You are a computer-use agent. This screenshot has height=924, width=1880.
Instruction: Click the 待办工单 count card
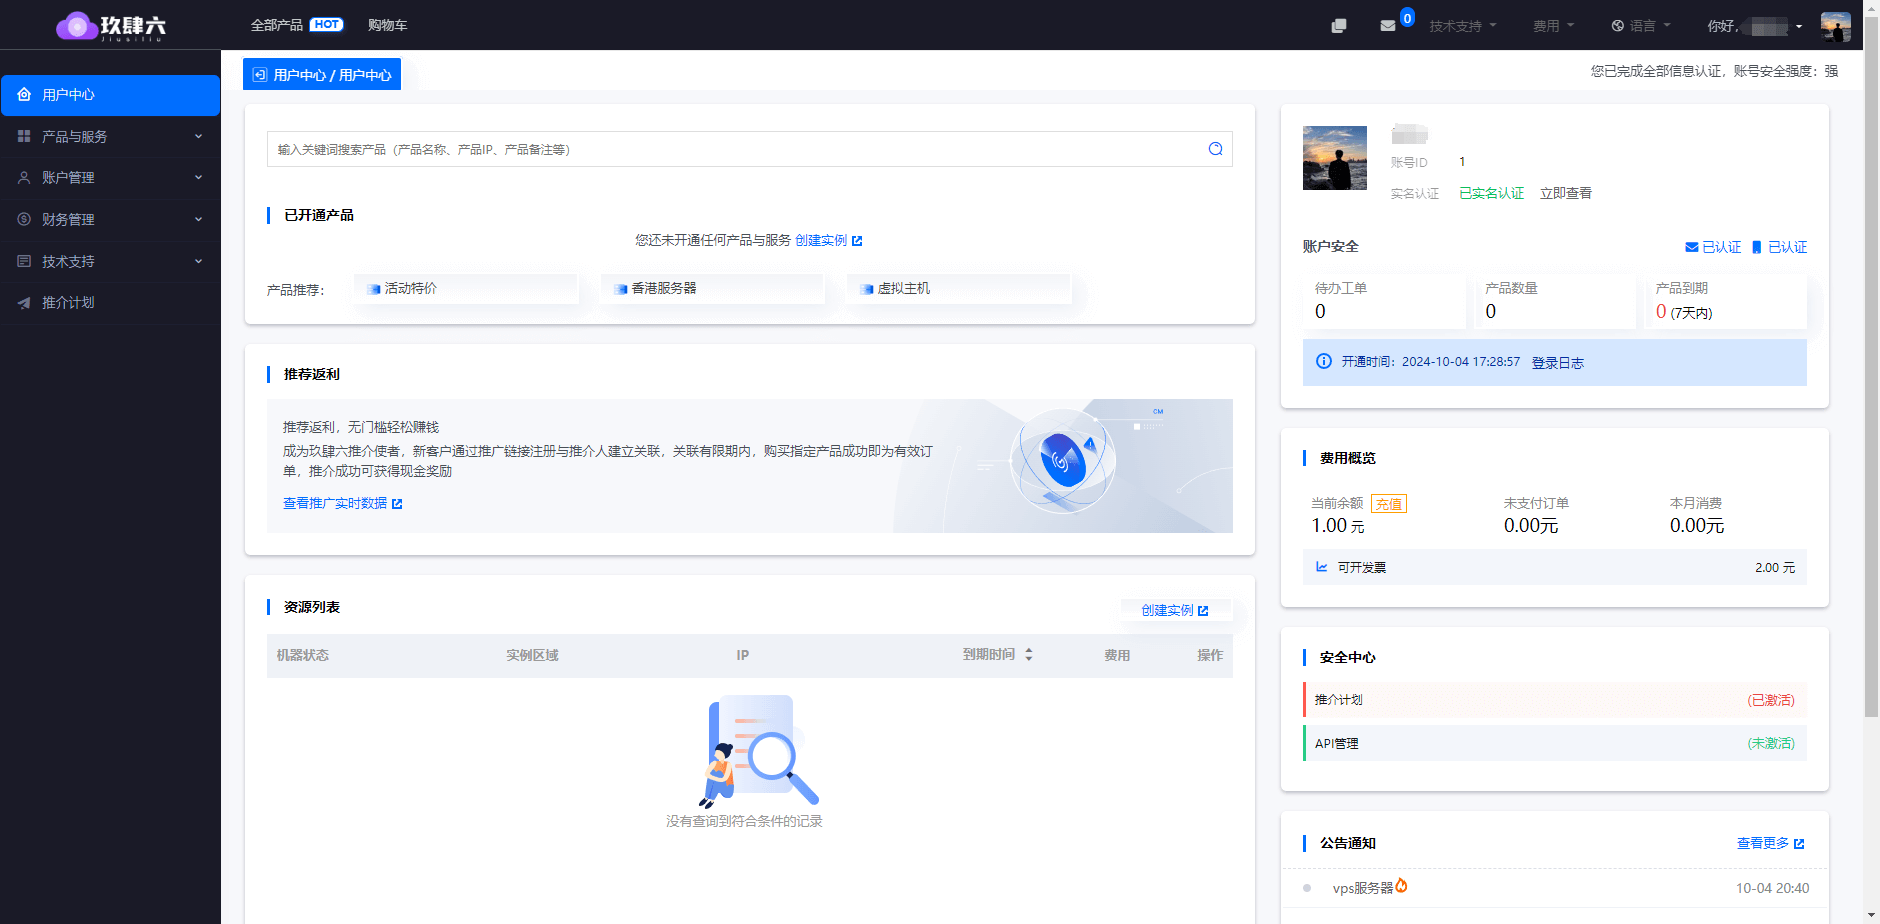coord(1385,300)
